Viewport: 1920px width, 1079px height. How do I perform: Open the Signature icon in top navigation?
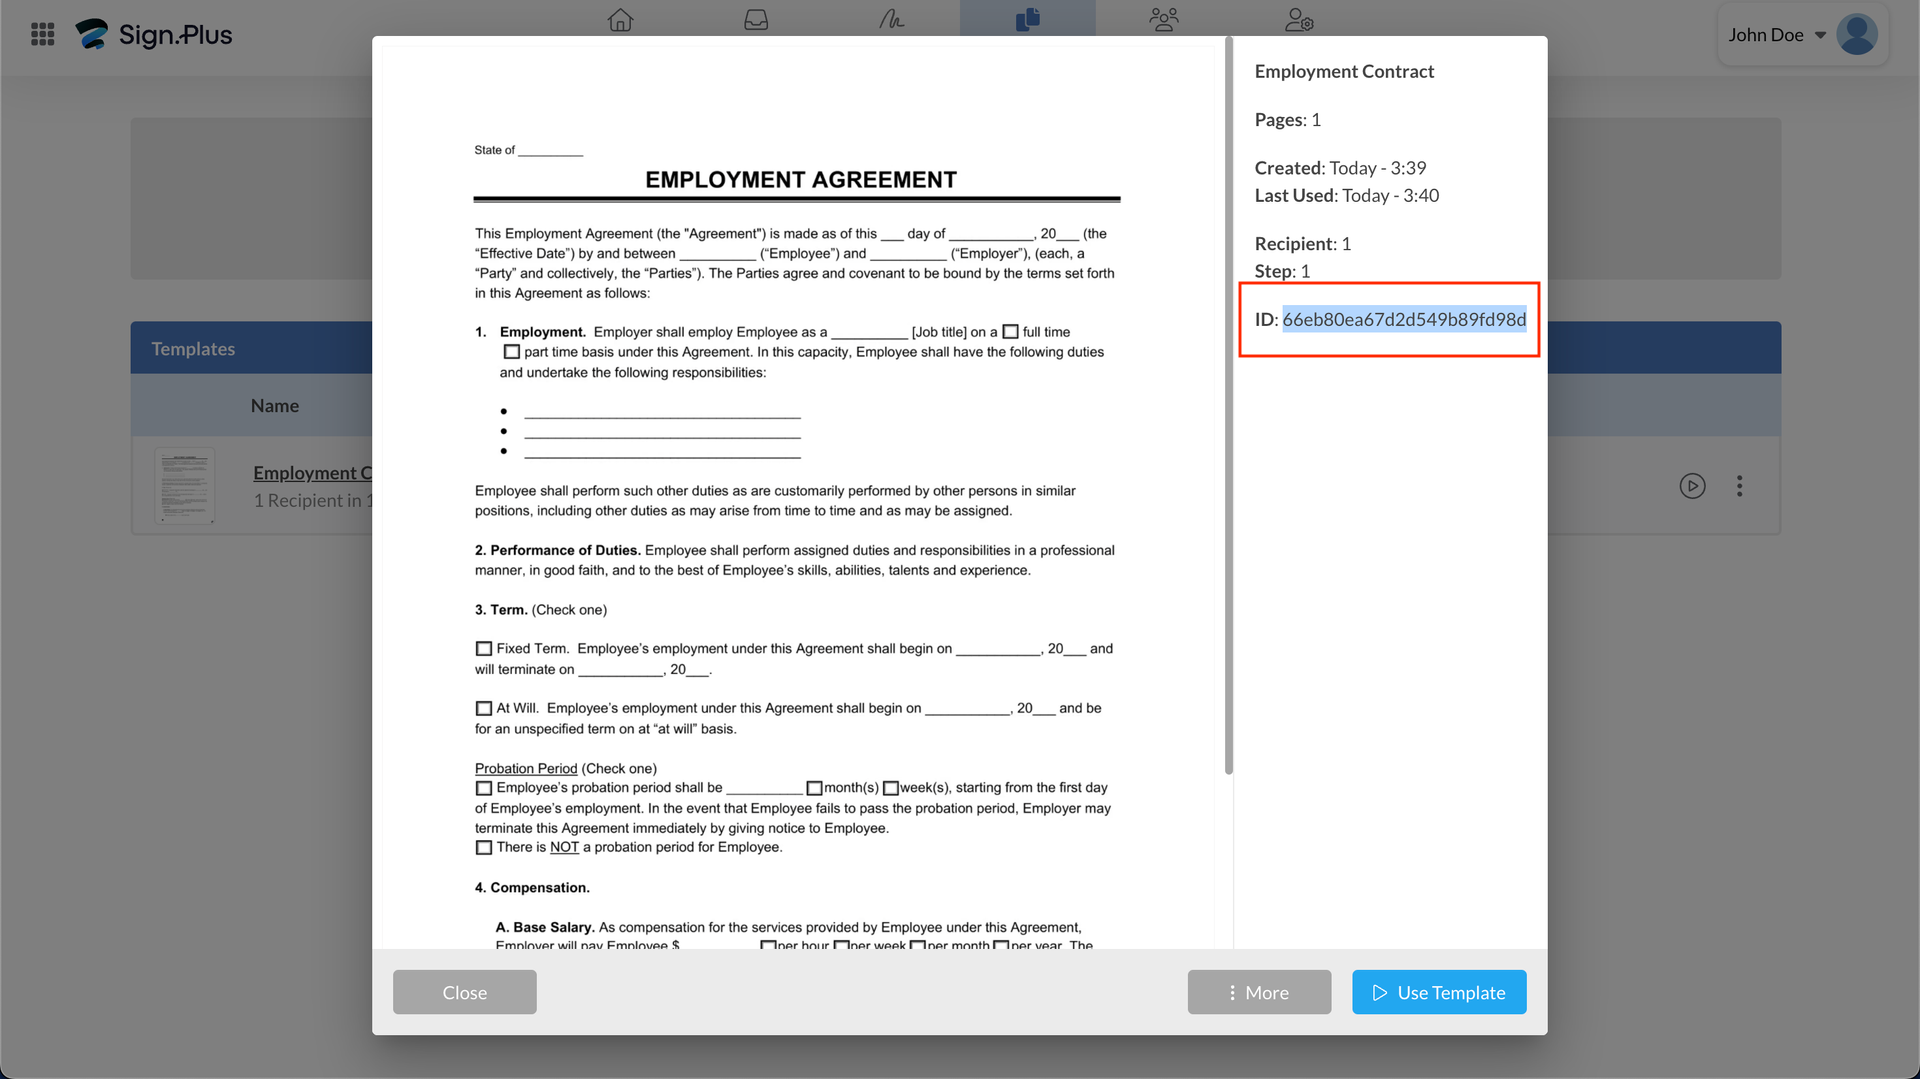point(891,20)
